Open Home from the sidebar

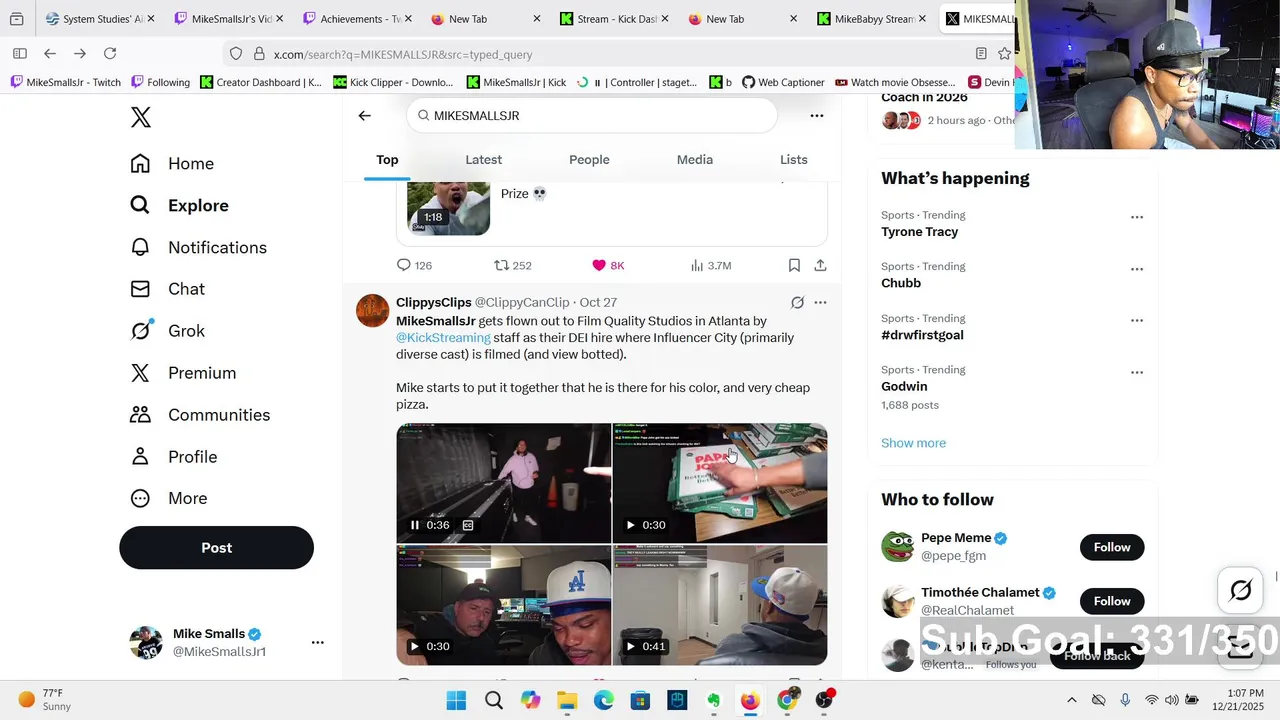(172, 164)
